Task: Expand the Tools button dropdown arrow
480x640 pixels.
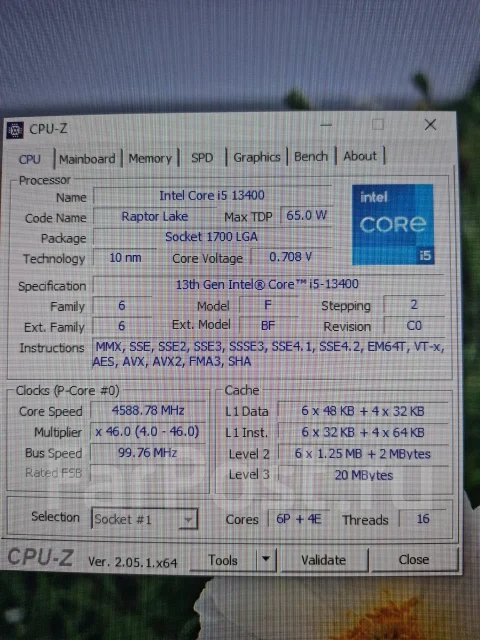Action: (x=266, y=558)
